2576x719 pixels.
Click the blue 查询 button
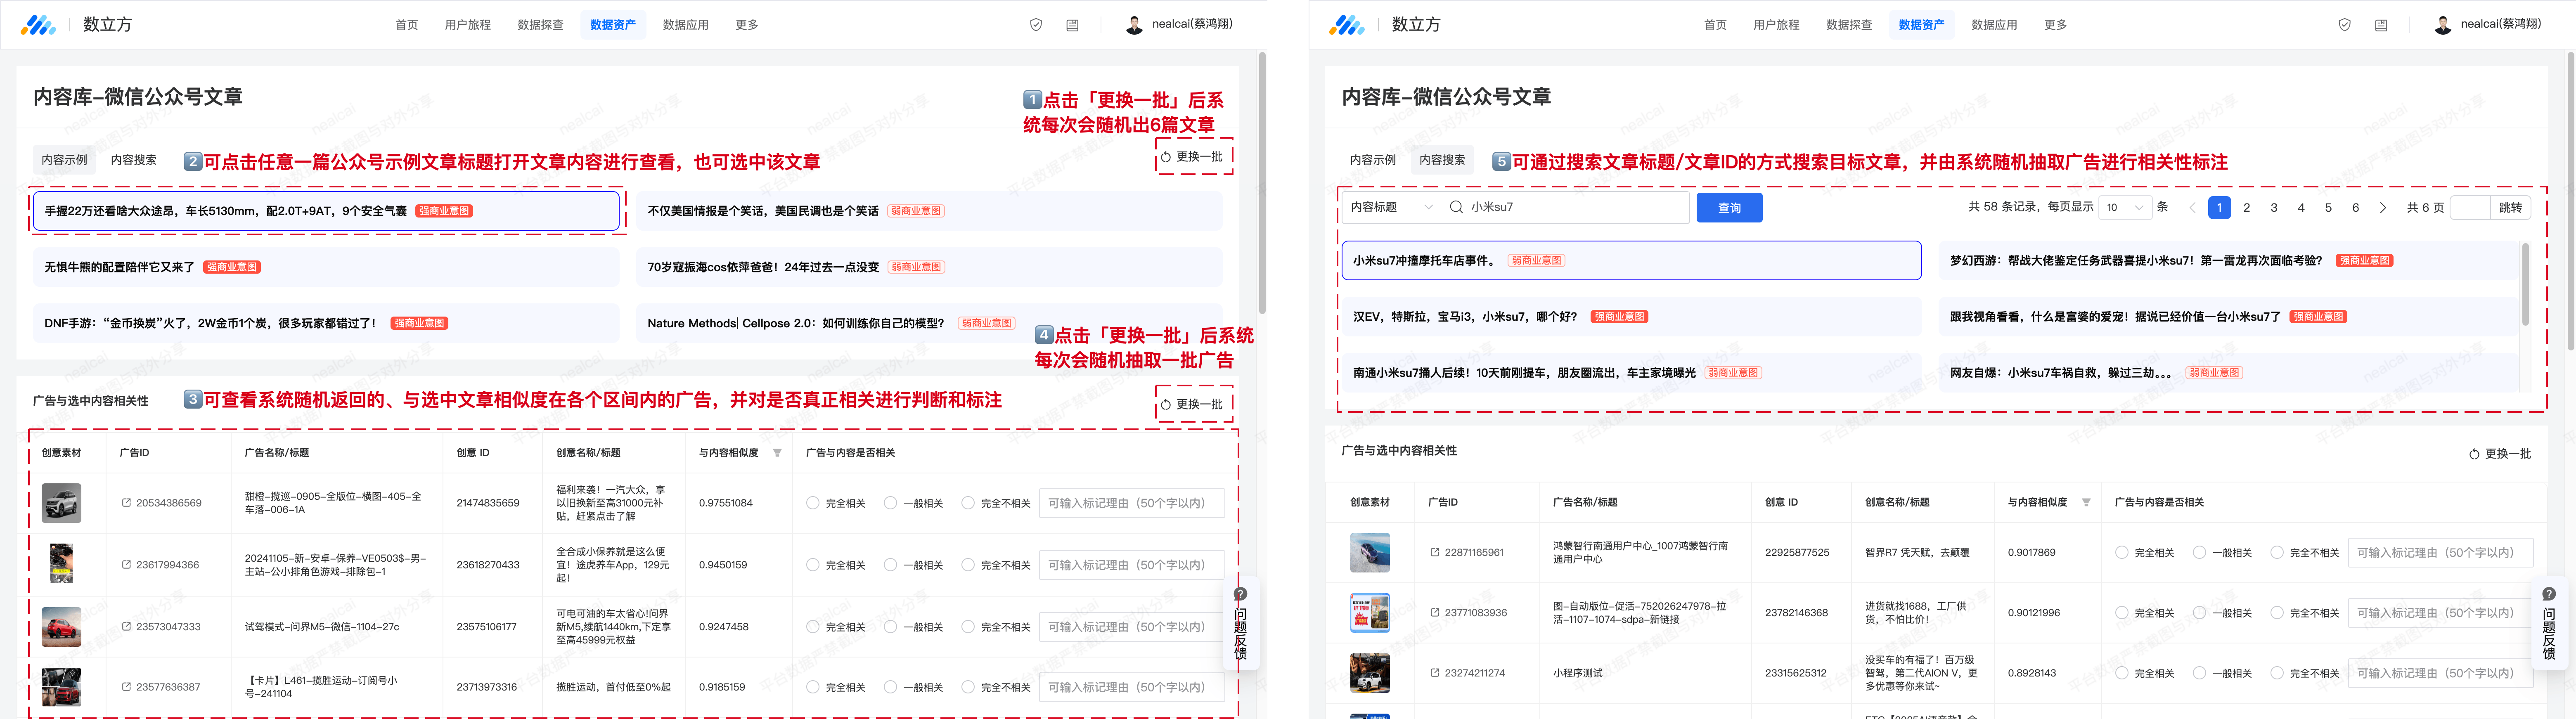1729,208
